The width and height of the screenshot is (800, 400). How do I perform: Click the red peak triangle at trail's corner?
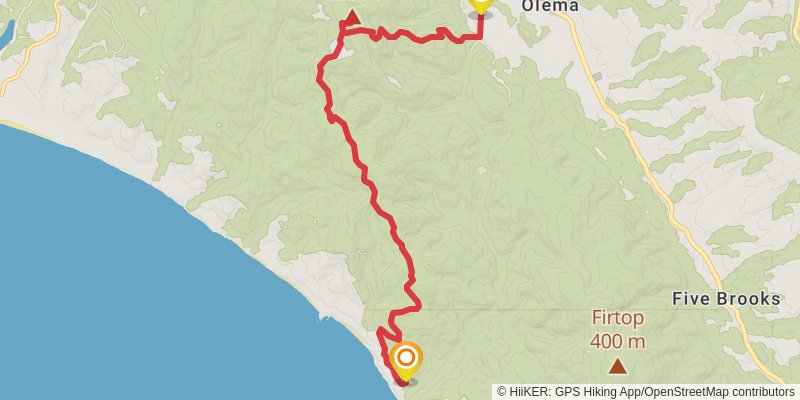click(x=353, y=17)
